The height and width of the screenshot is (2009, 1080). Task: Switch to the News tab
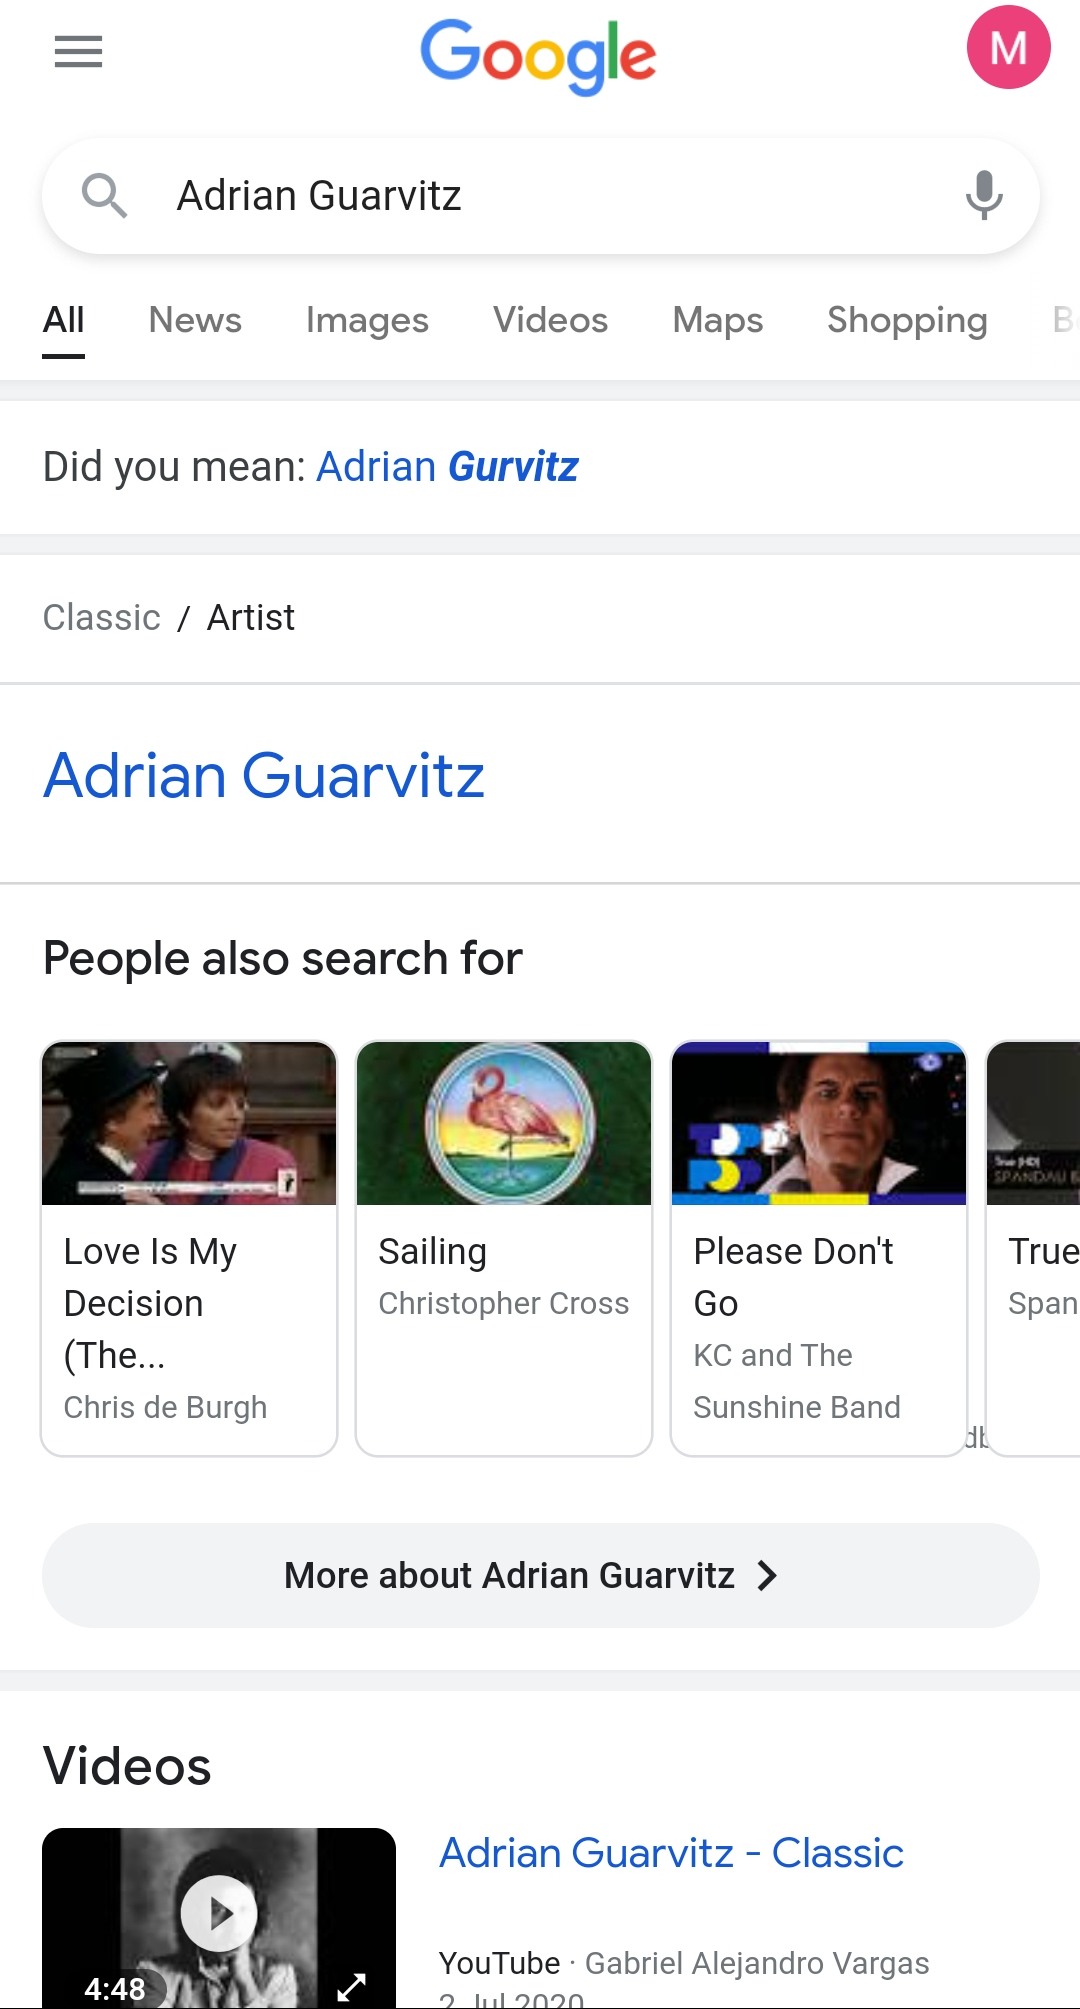click(195, 320)
